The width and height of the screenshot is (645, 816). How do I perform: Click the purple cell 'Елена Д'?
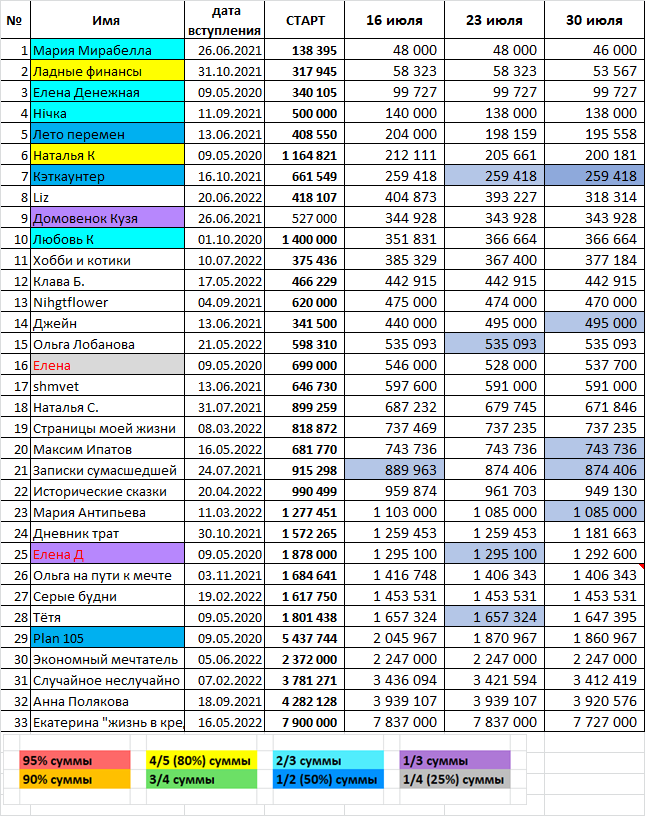tap(107, 554)
